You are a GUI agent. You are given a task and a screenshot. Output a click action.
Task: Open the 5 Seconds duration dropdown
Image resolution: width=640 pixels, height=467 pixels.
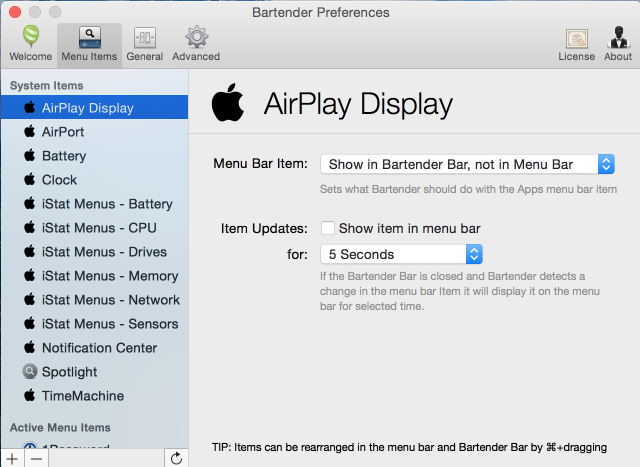point(401,254)
